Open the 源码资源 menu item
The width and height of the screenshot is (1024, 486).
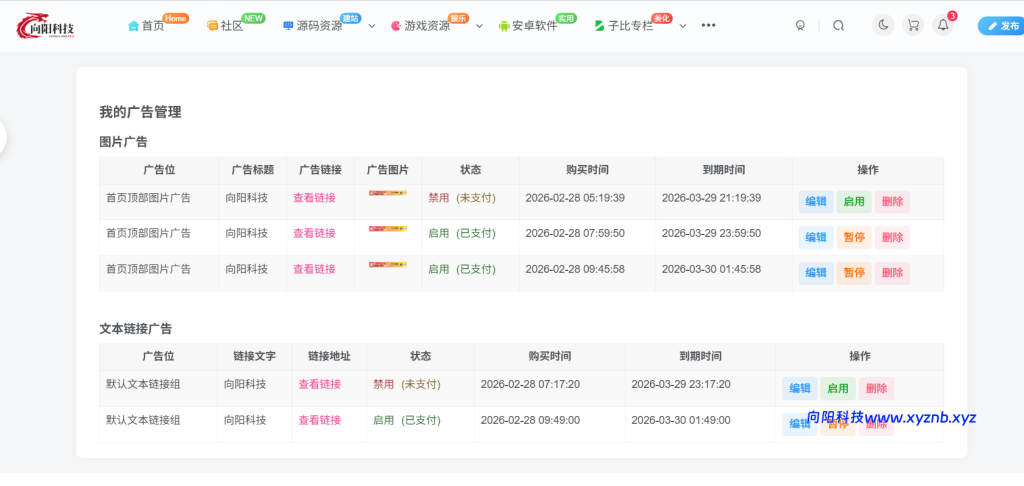pos(319,26)
